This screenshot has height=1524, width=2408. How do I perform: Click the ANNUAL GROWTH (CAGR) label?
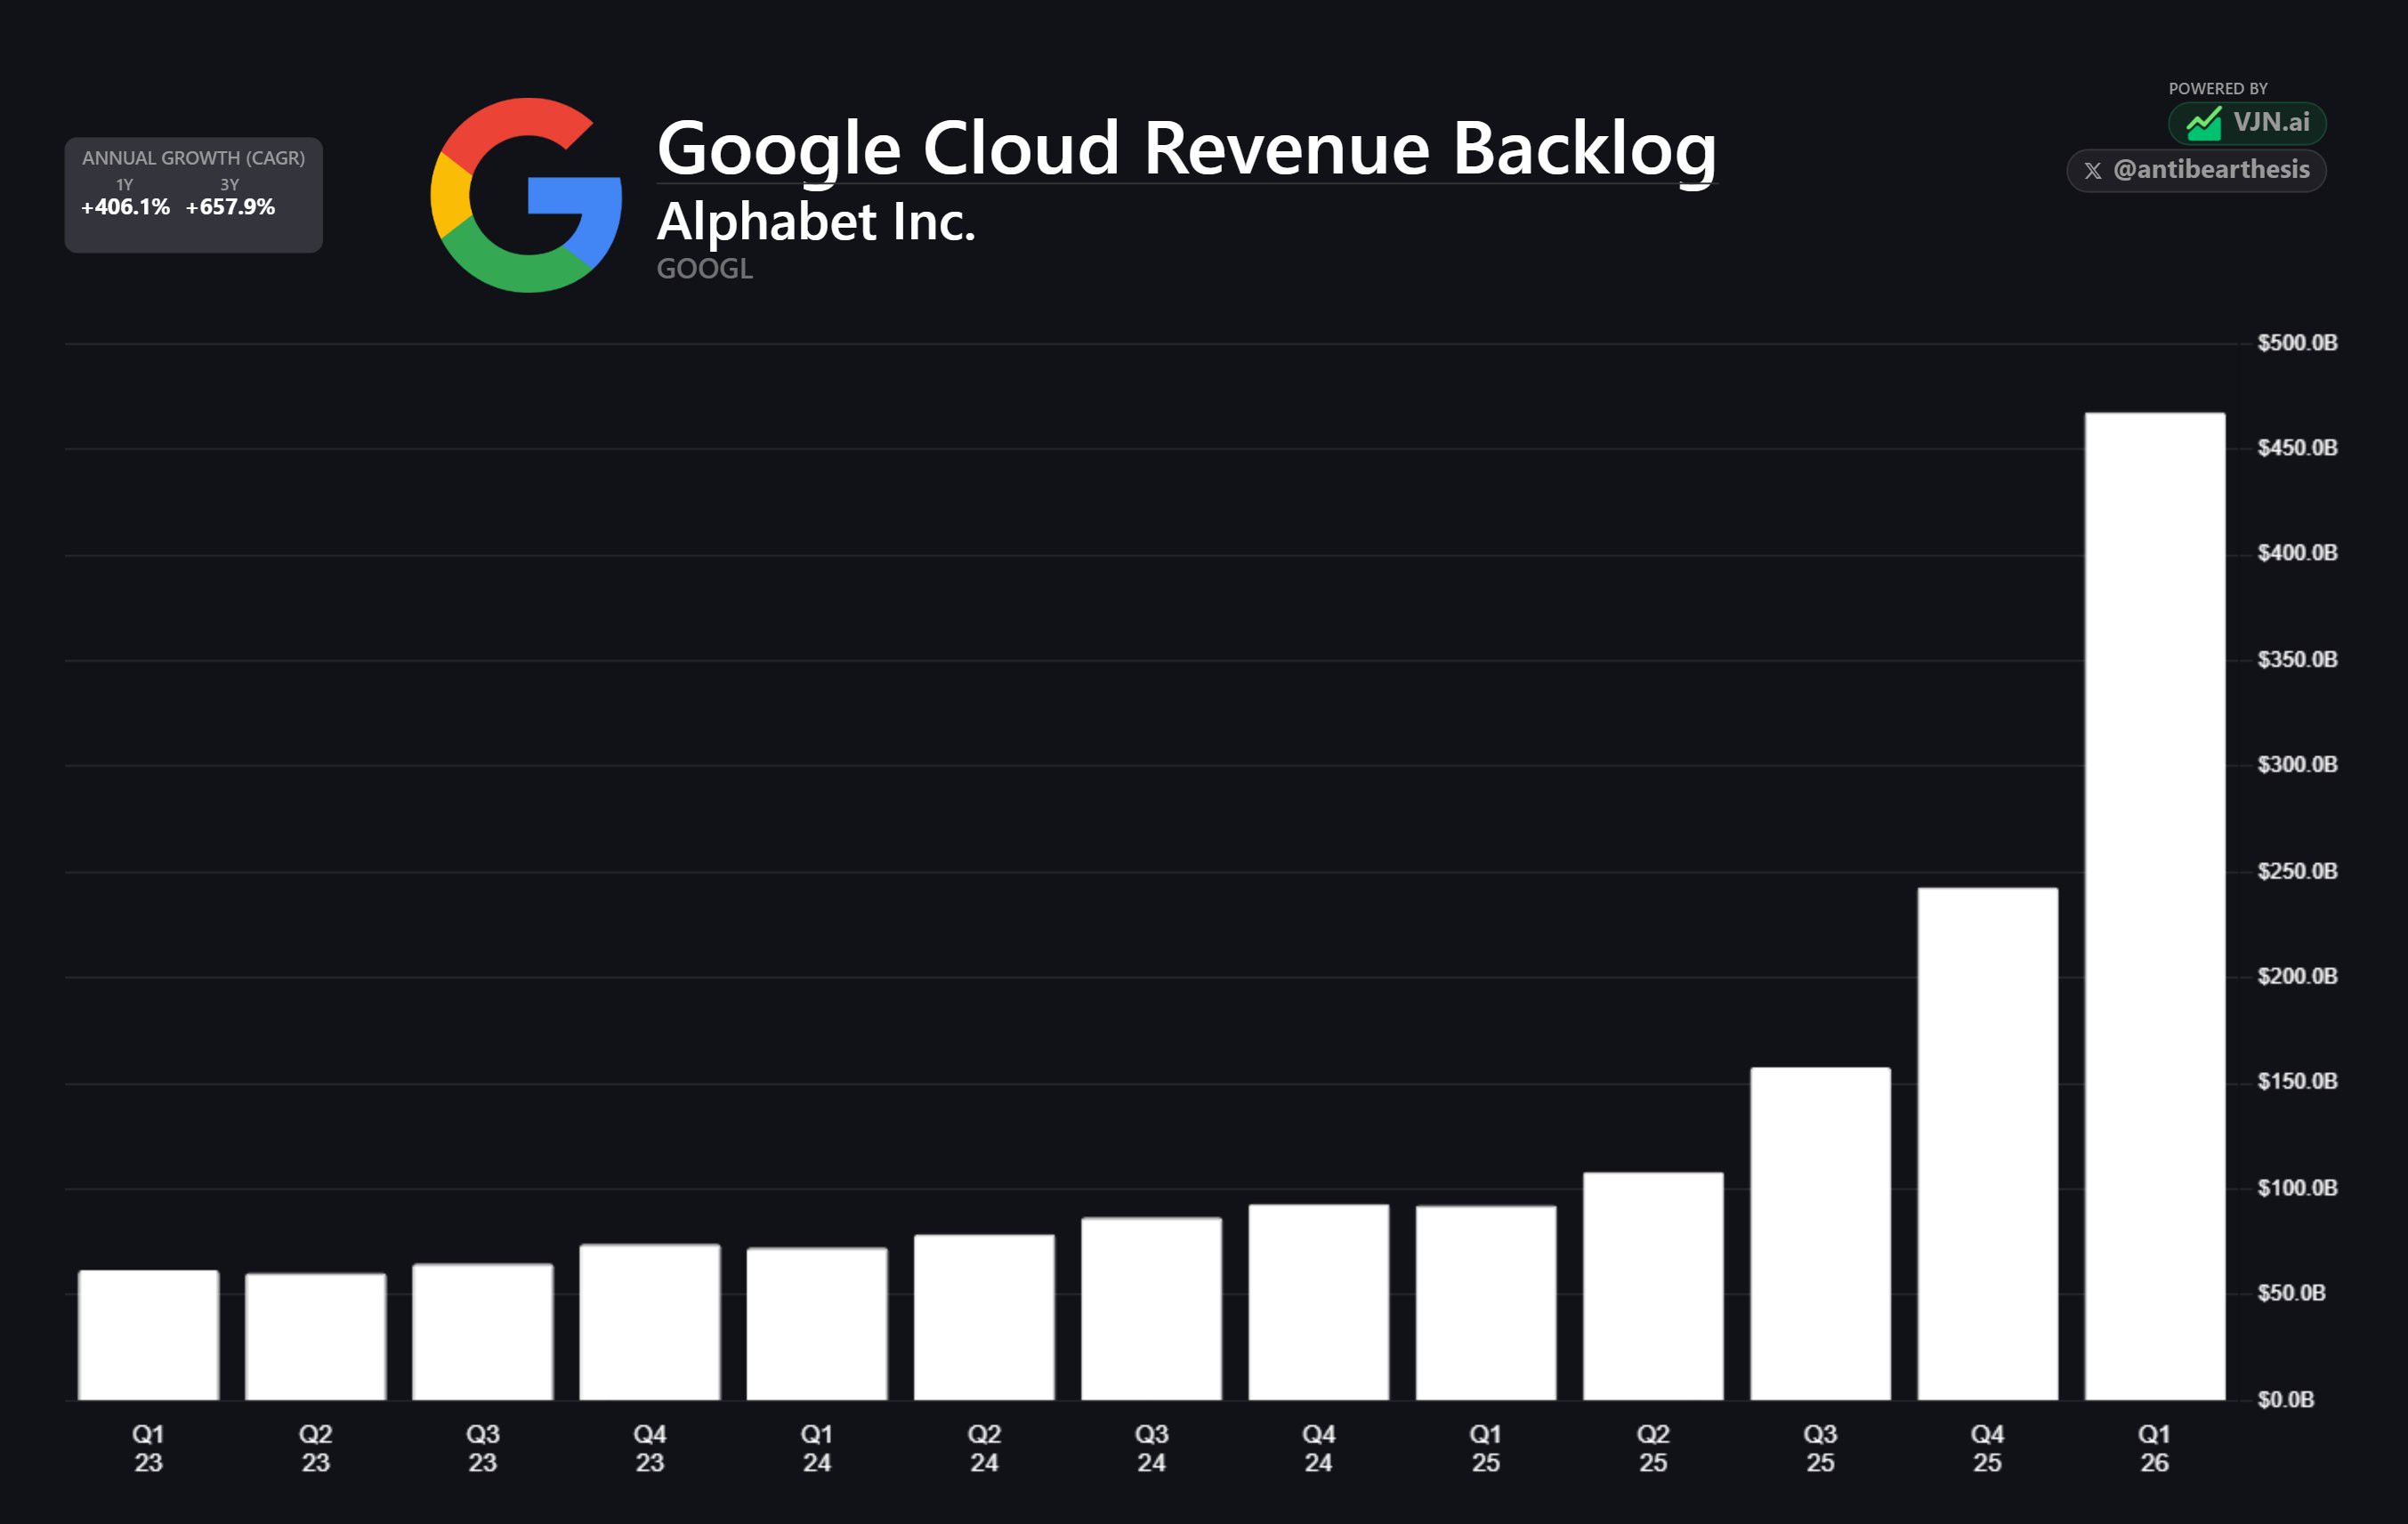(193, 158)
